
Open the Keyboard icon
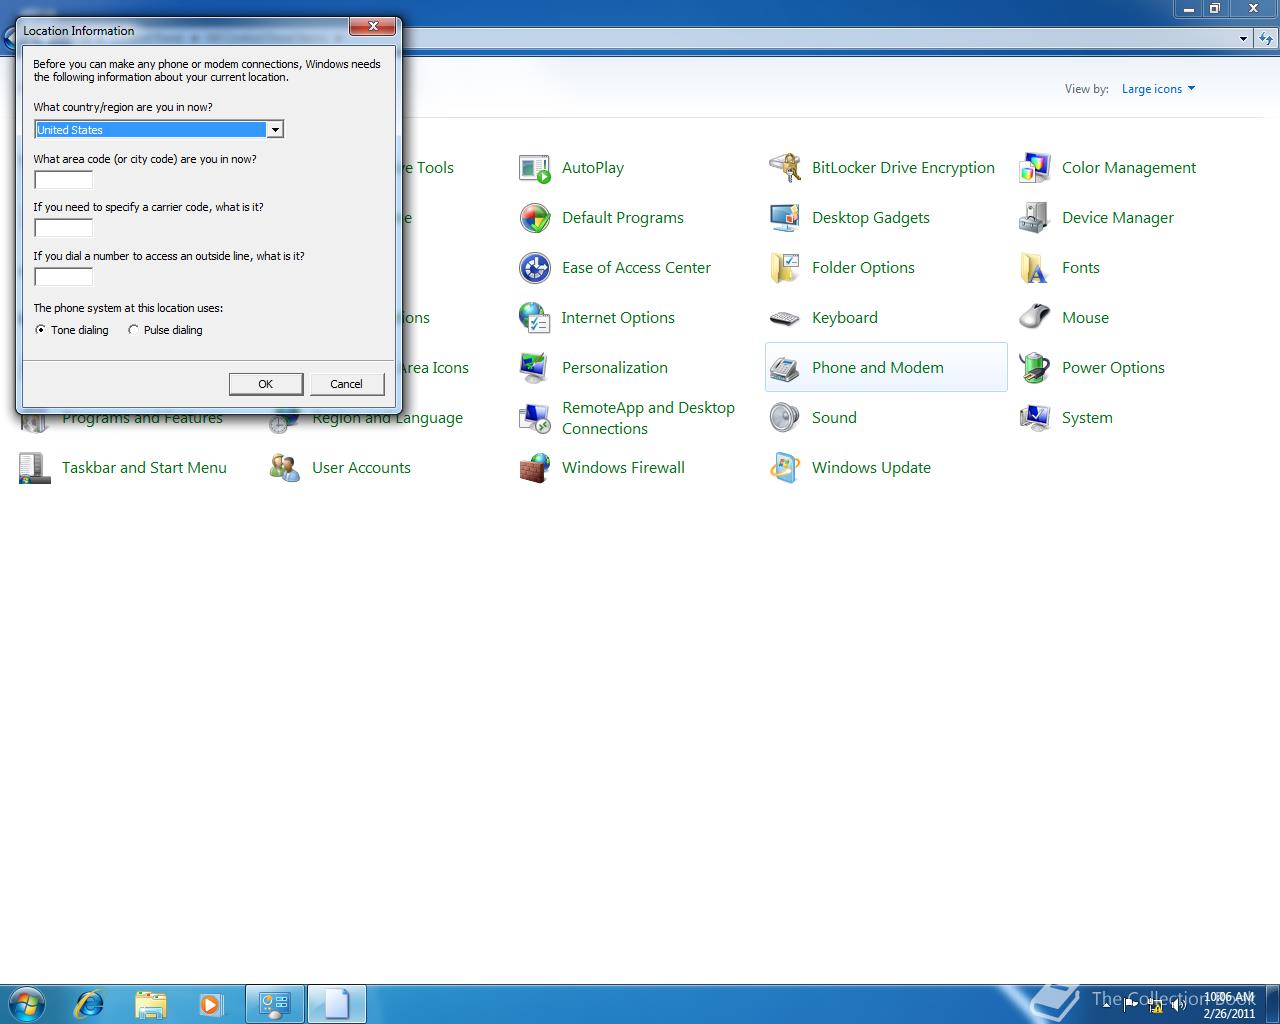[785, 318]
